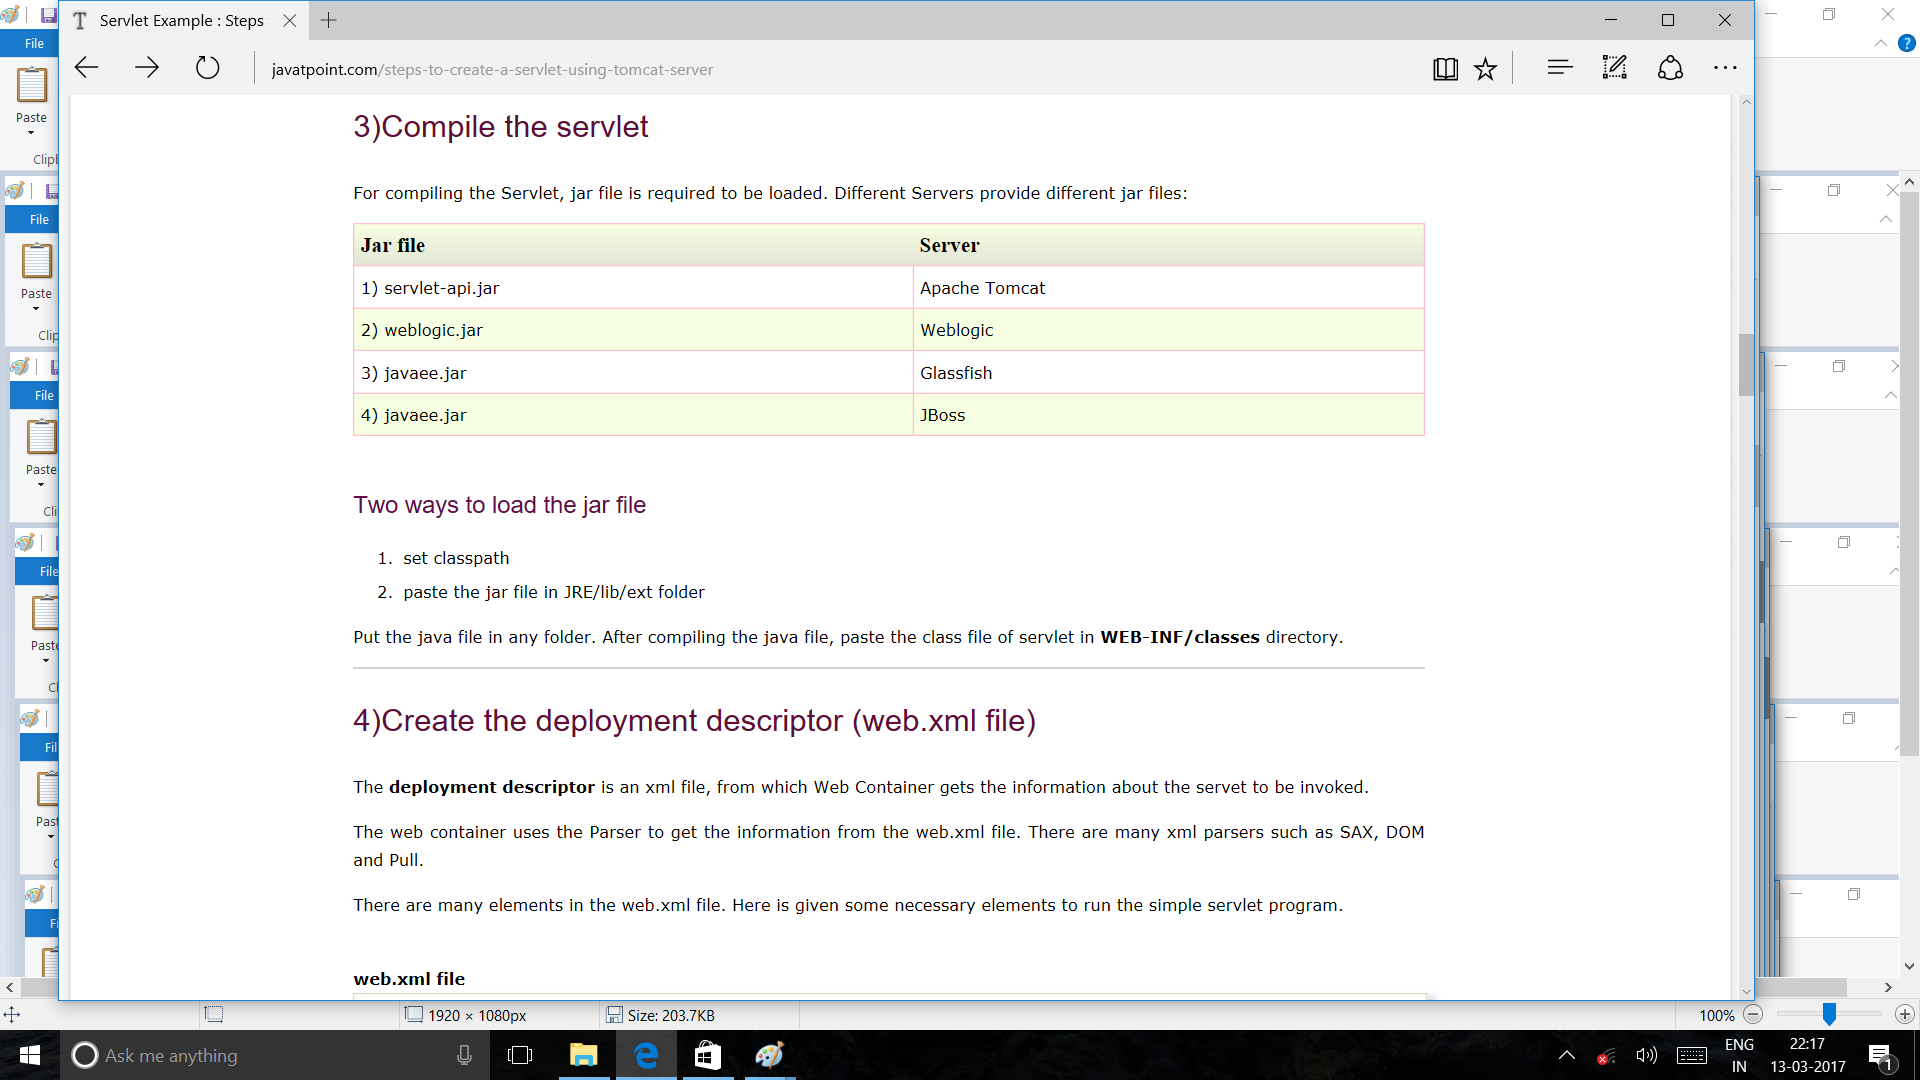Open Reading view book icon
The width and height of the screenshot is (1920, 1080).
pyautogui.click(x=1445, y=68)
